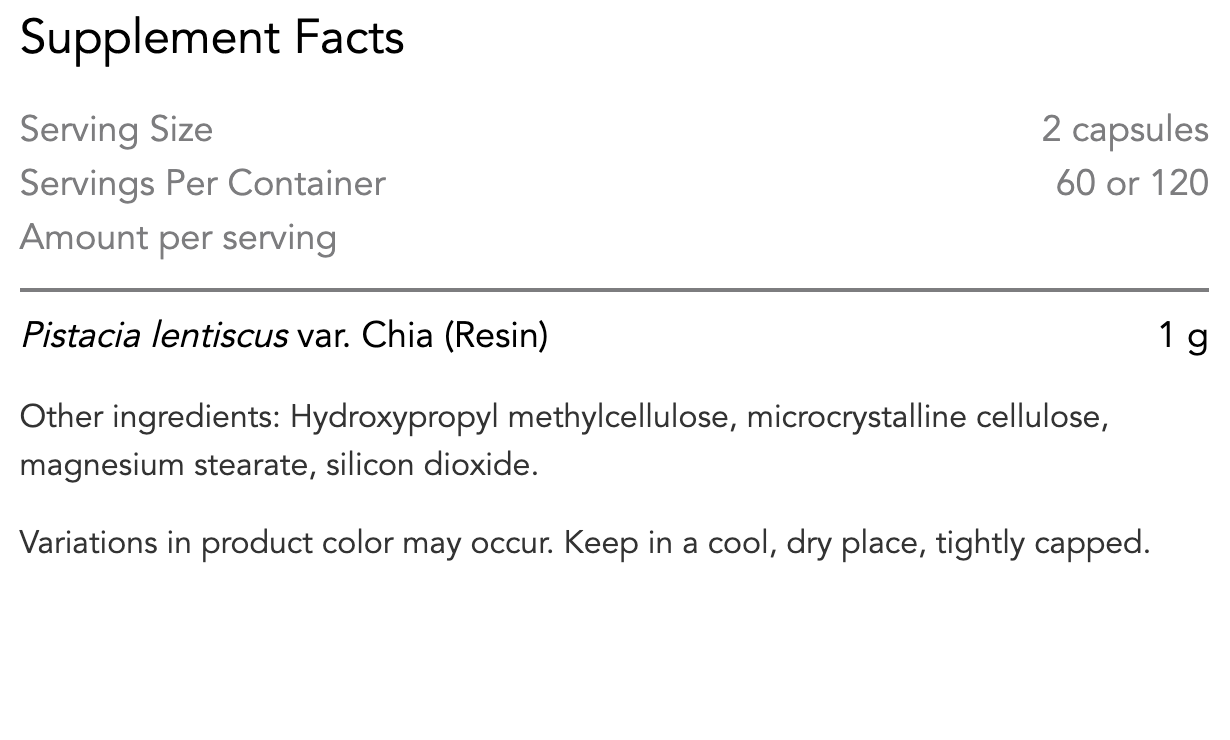This screenshot has width=1230, height=740.
Task: Click the 1 g amount value
Action: coord(1183,336)
